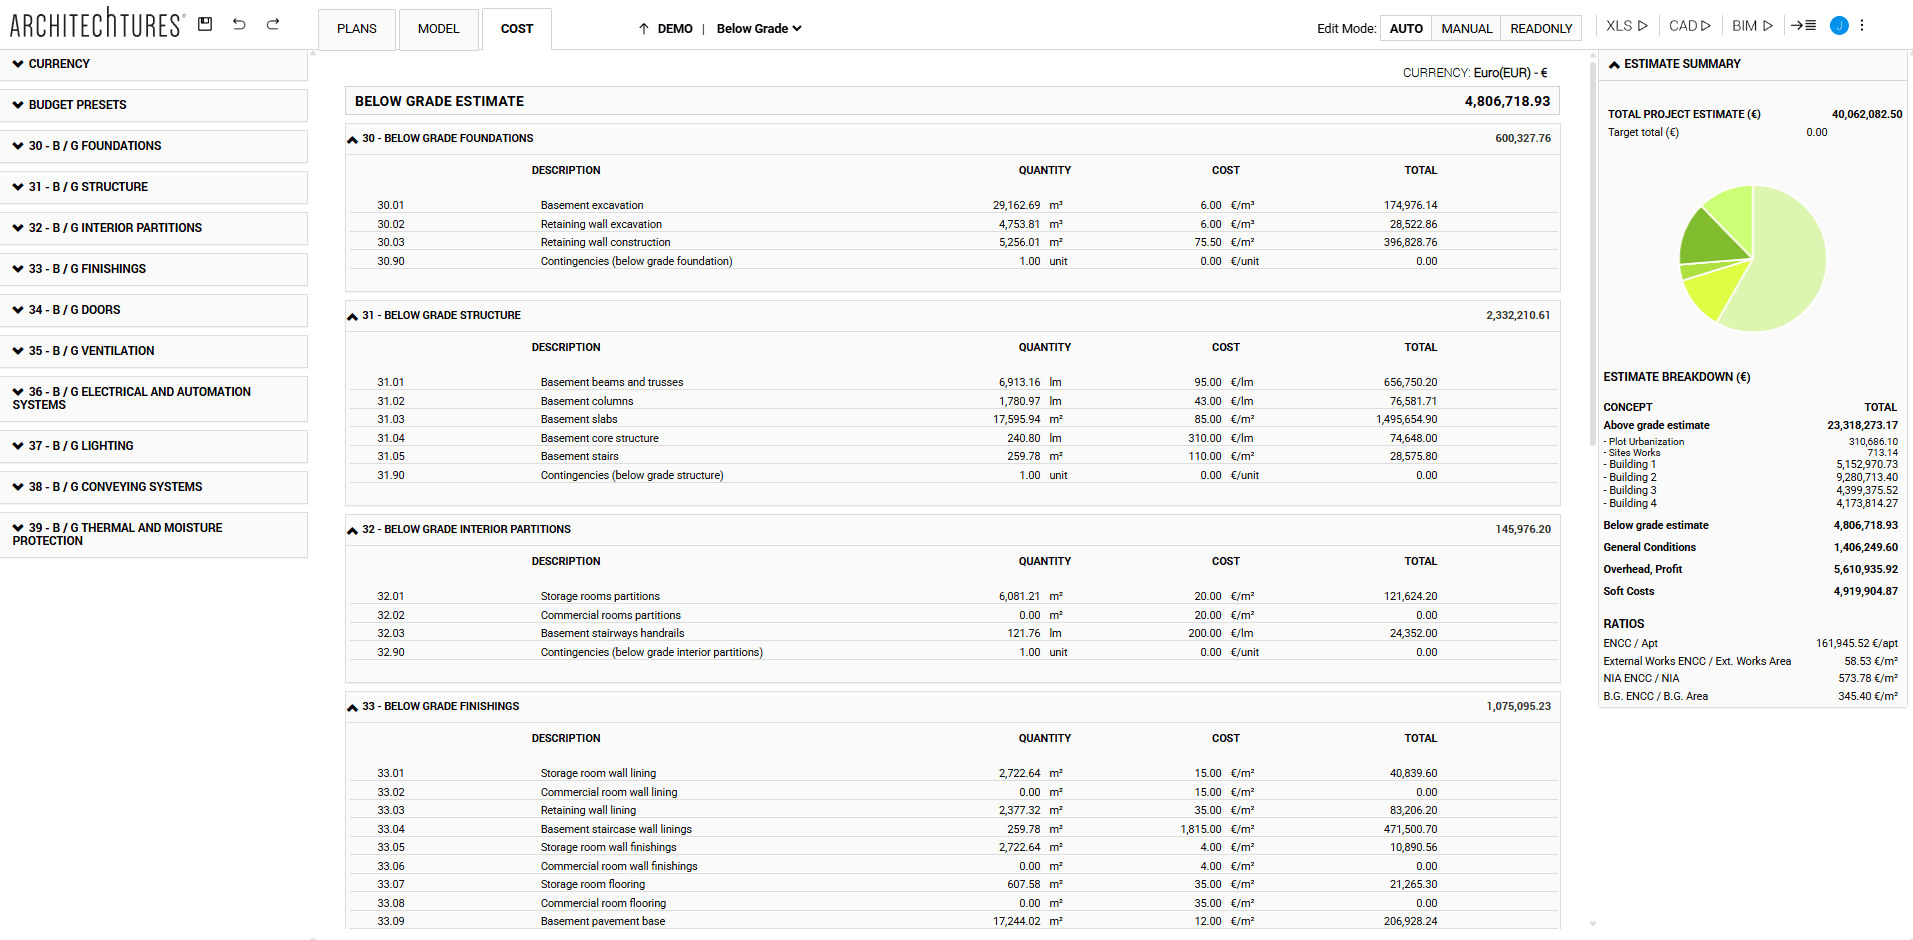The width and height of the screenshot is (1913, 940).
Task: Select AUTO edit mode
Action: coord(1406,28)
